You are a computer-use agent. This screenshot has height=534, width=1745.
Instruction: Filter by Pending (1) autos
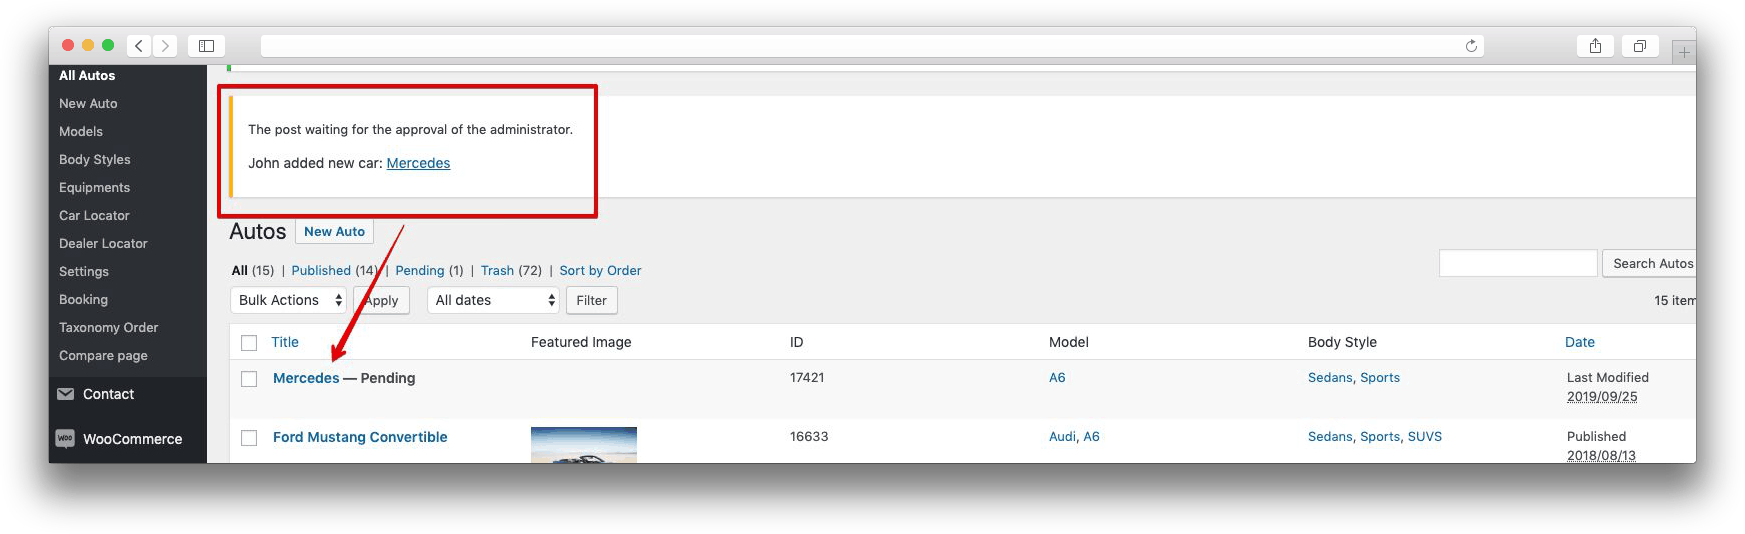429,270
